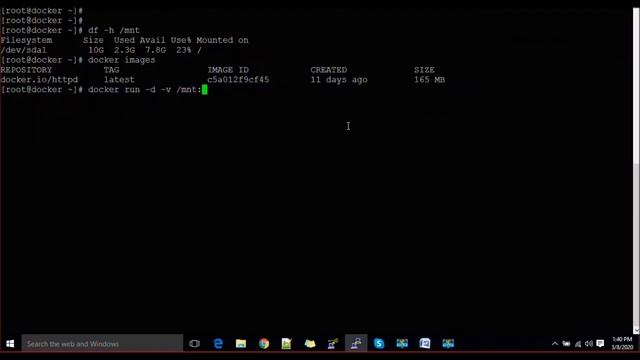Launch Microsoft Edge from the taskbar
640x360 pixels.
(218, 344)
